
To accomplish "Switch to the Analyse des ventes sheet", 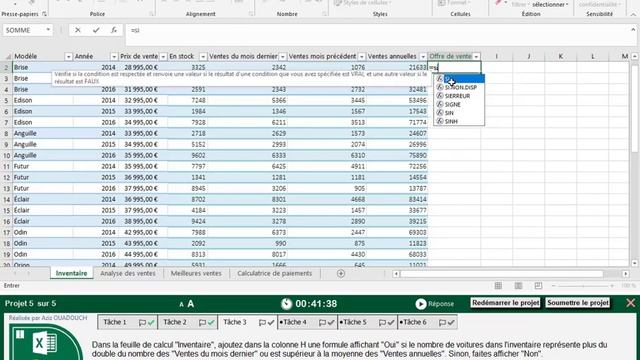I will (128, 273).
